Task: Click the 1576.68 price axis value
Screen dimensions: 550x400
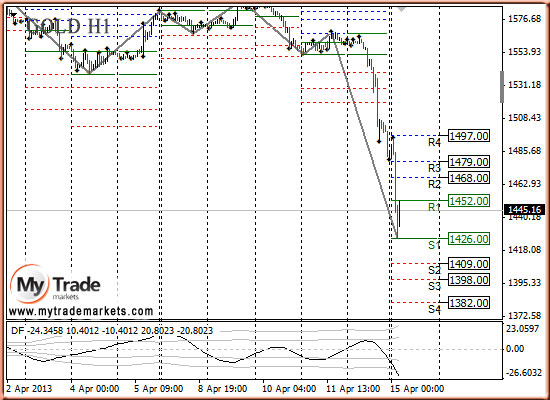Action: click(525, 19)
